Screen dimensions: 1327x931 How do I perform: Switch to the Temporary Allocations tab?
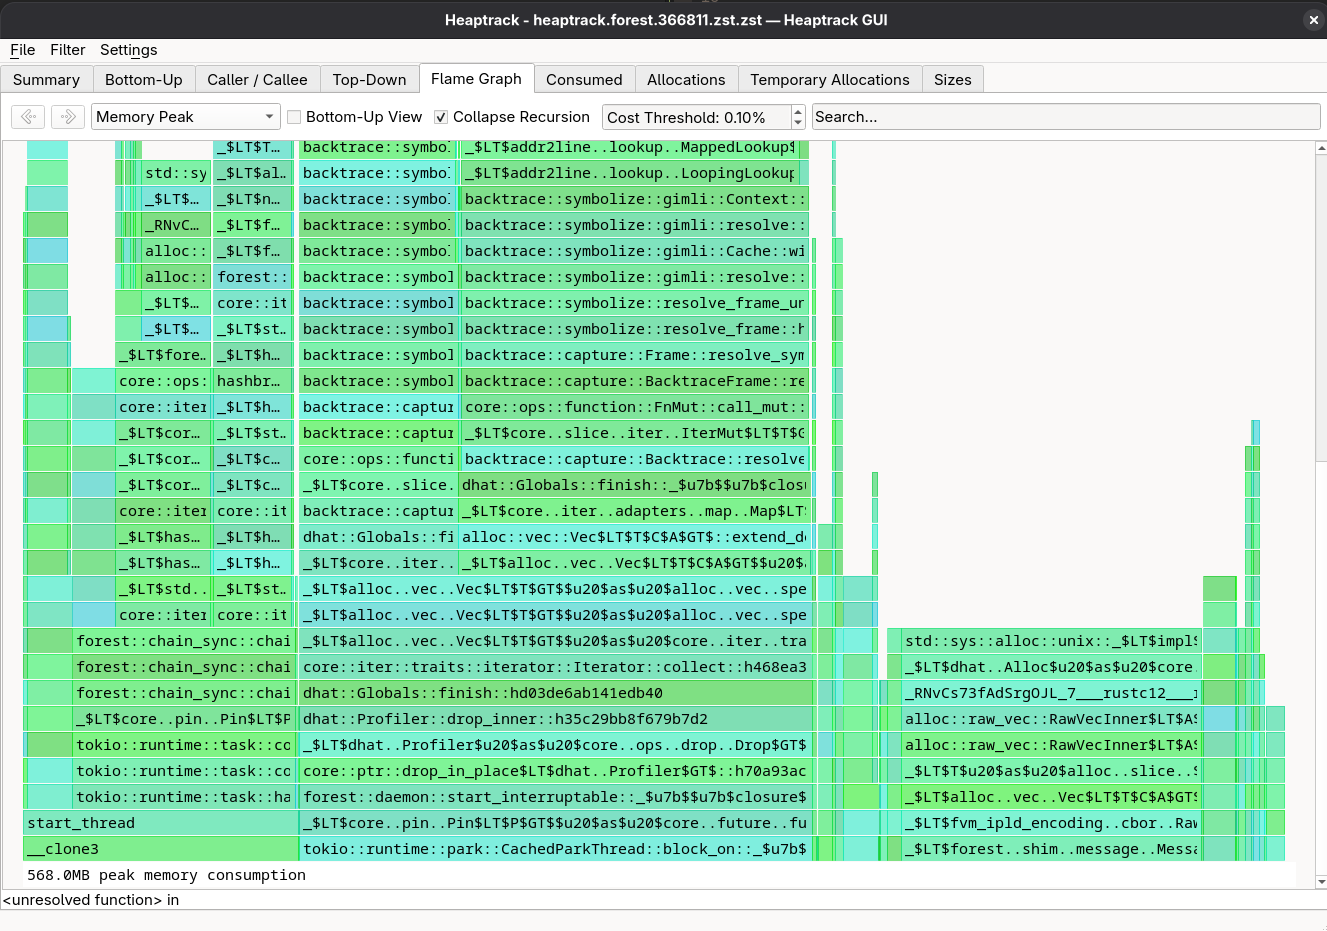point(830,80)
